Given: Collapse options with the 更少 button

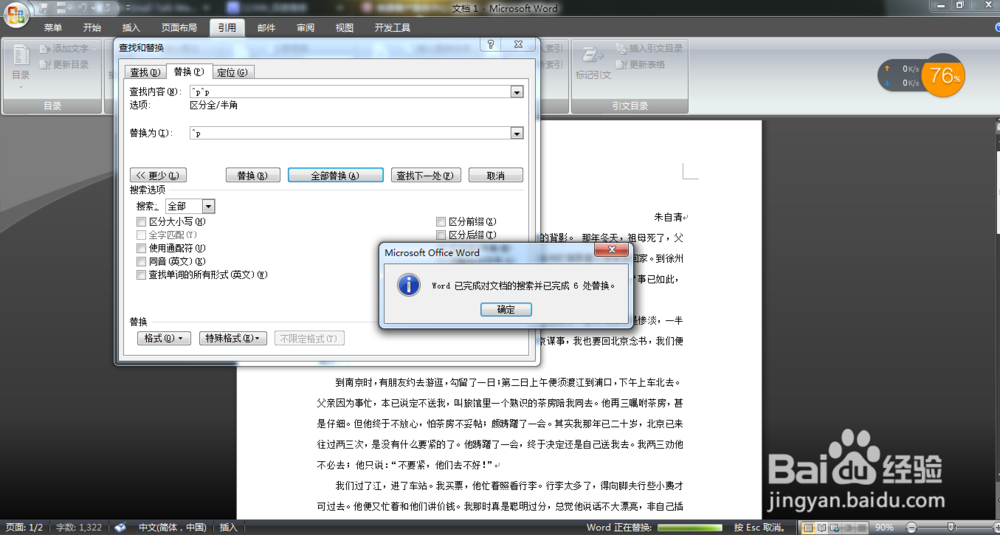Looking at the screenshot, I should pos(158,175).
